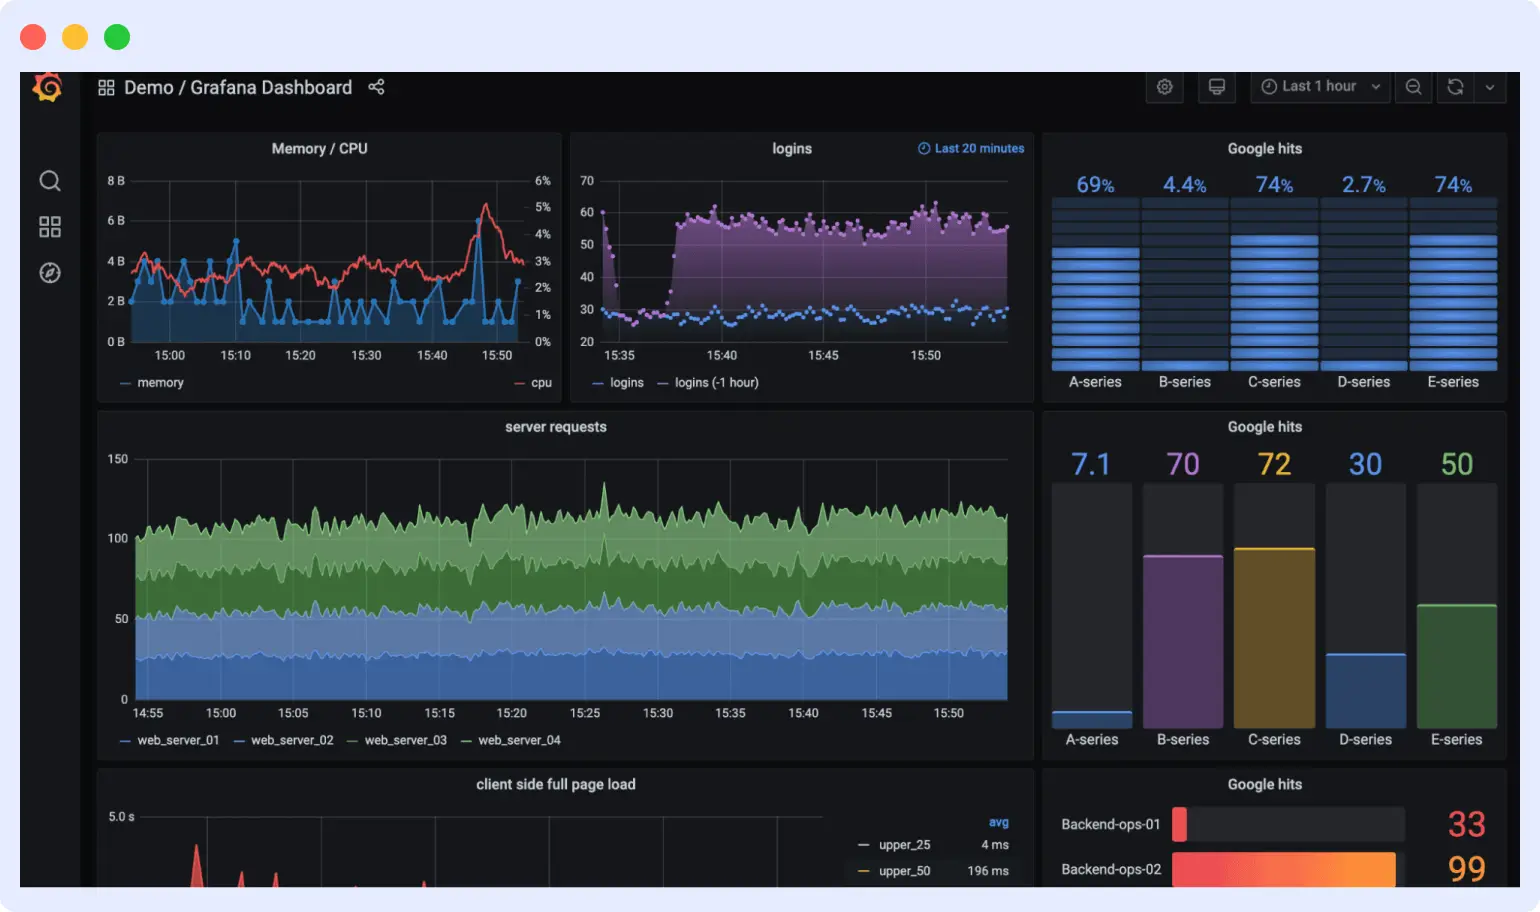
Task: Click the 196 ms avg value
Action: 988,871
